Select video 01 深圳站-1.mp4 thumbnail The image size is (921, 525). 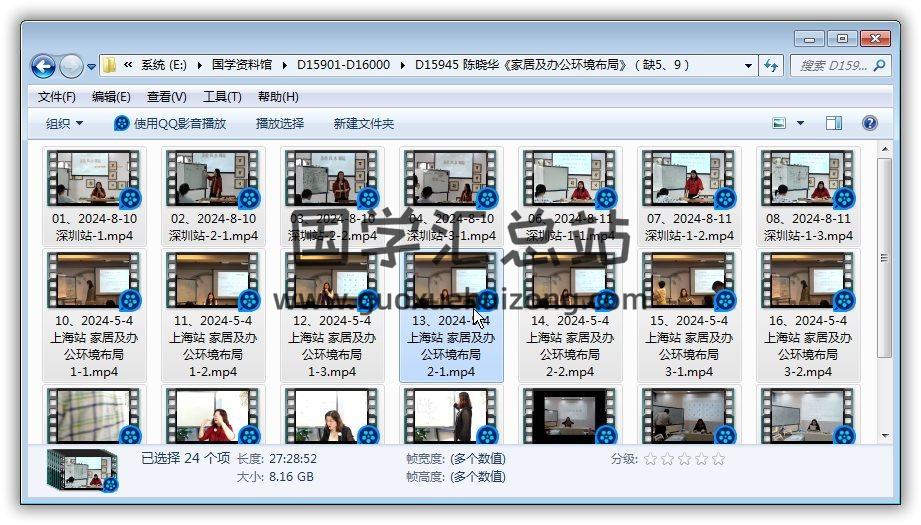(x=95, y=180)
